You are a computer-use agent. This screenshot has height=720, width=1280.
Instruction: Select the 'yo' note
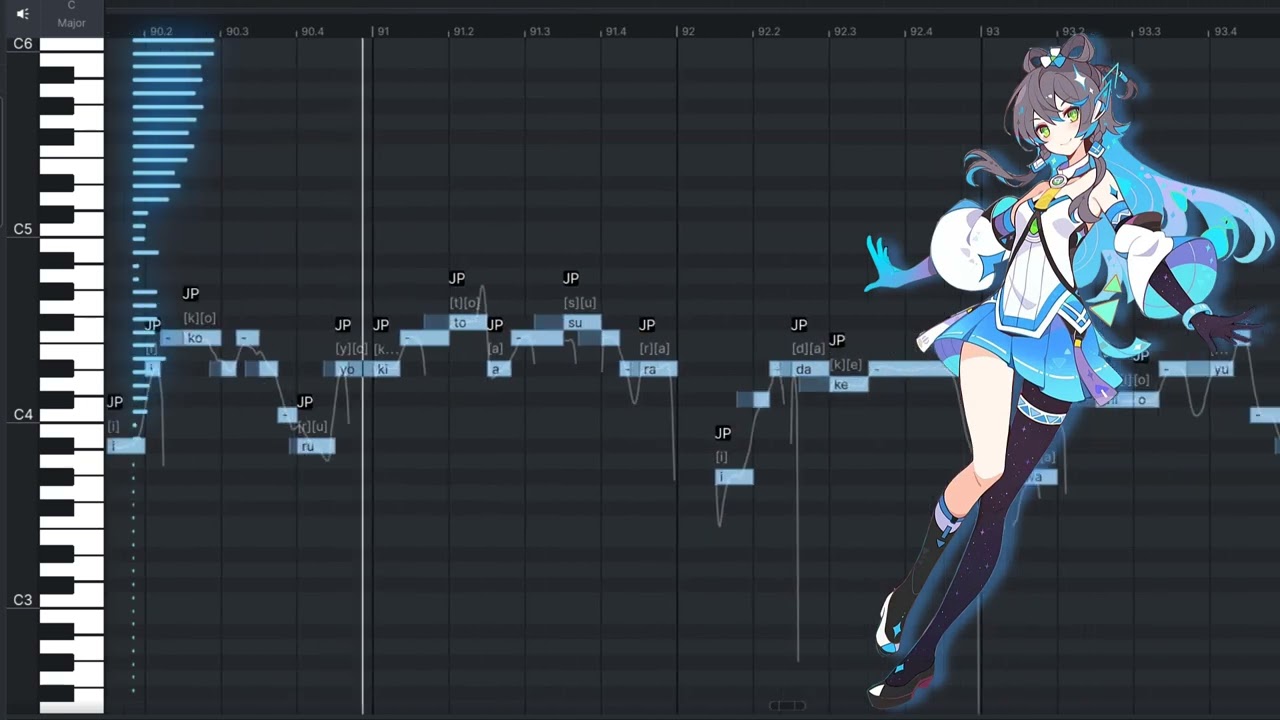(x=347, y=370)
